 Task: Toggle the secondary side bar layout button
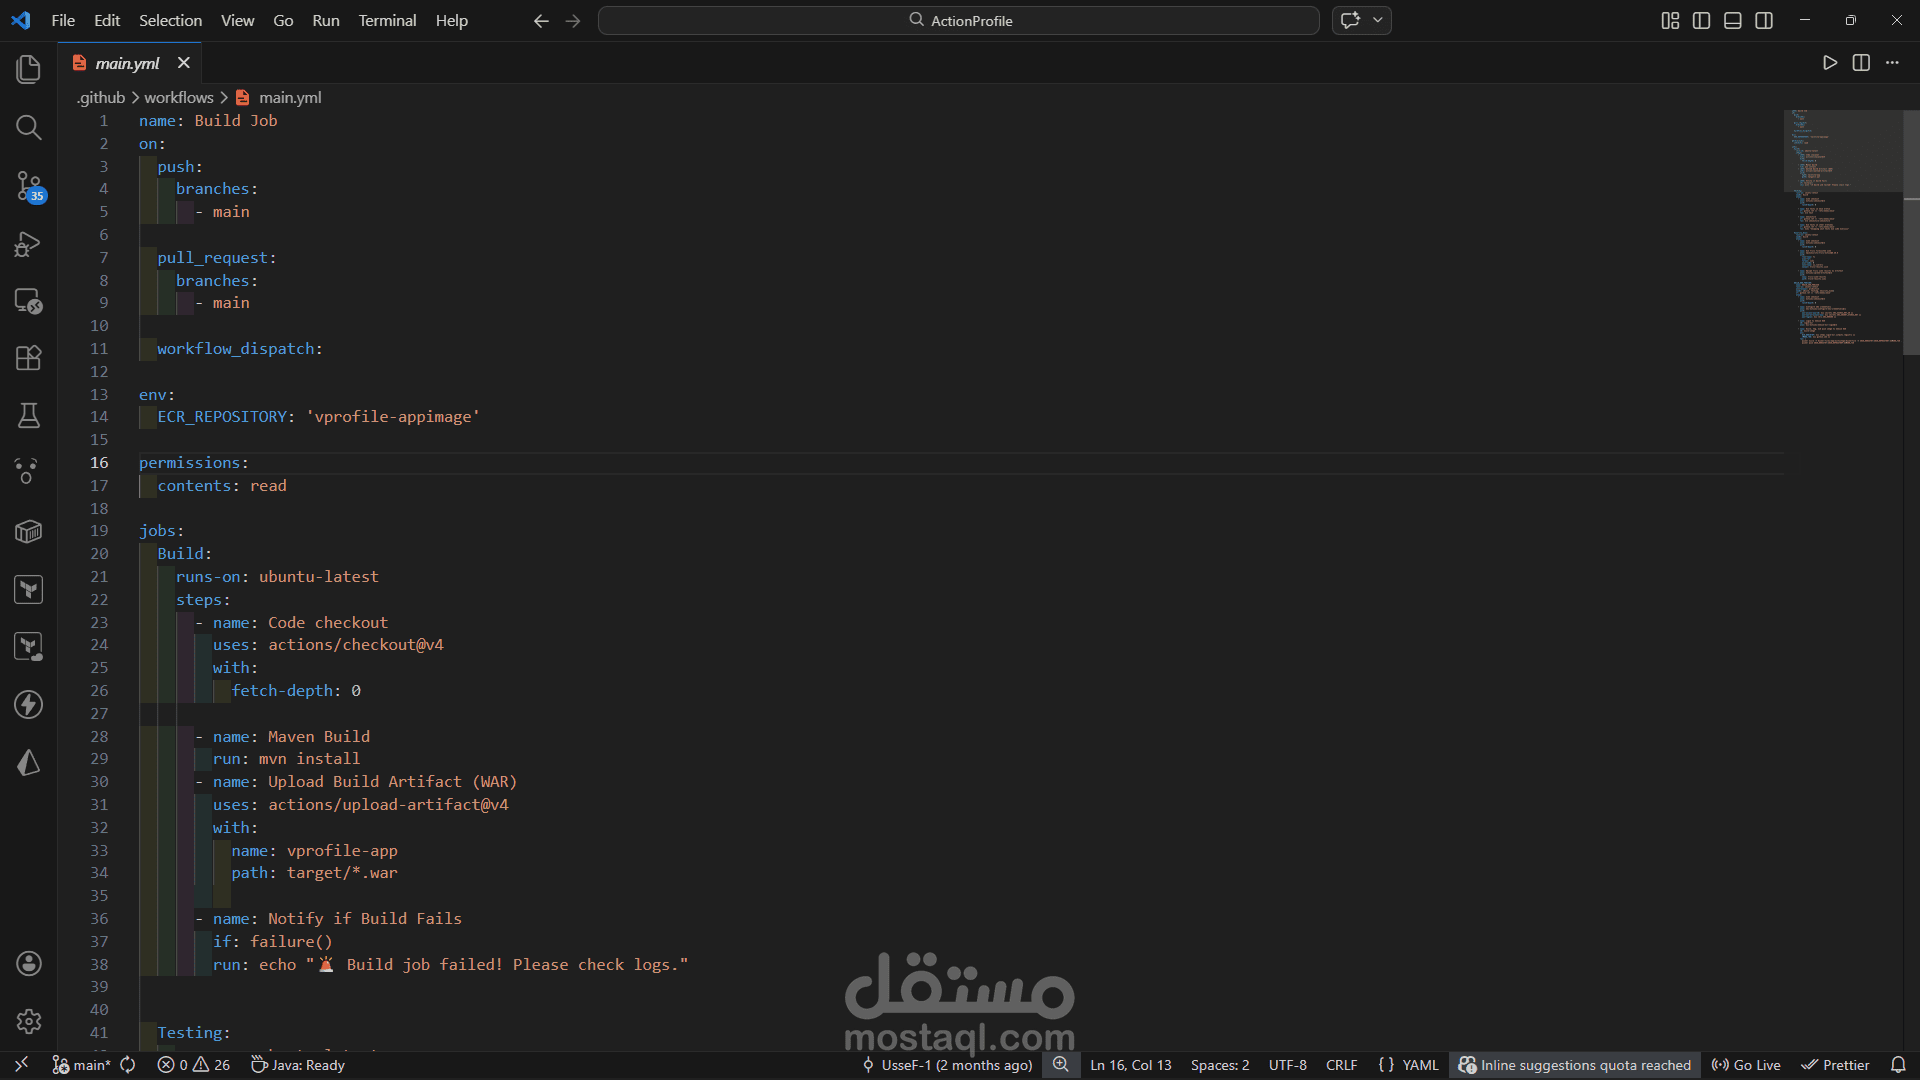pos(1764,20)
